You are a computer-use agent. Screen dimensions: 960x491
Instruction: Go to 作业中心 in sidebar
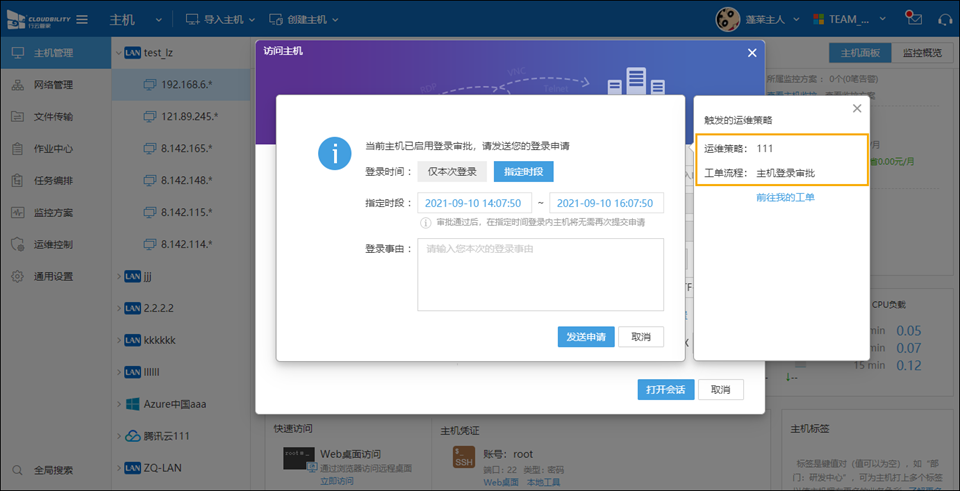(x=54, y=149)
